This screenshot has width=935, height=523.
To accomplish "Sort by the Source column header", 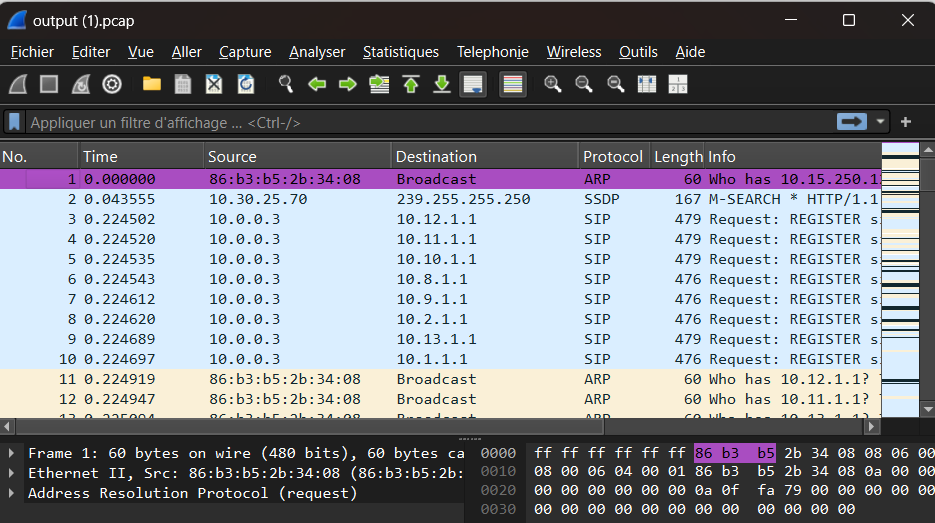I will click(x=298, y=156).
